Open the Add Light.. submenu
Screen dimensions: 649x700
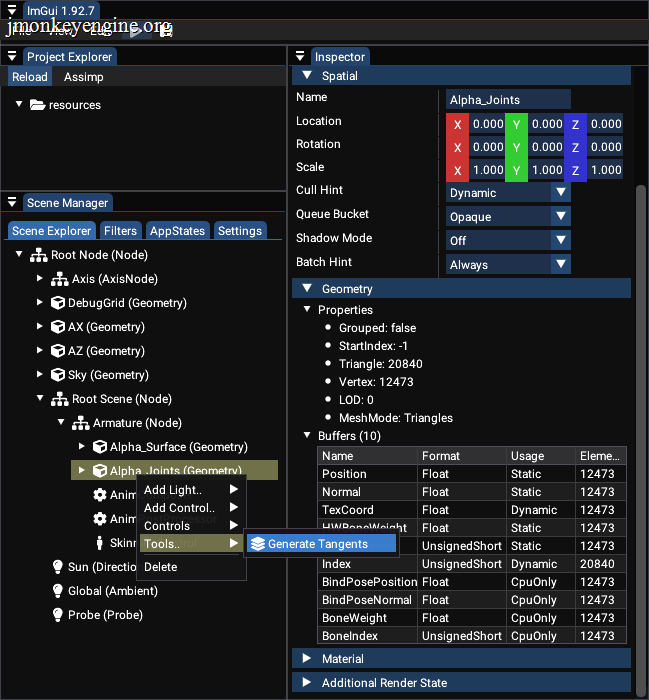tap(191, 490)
